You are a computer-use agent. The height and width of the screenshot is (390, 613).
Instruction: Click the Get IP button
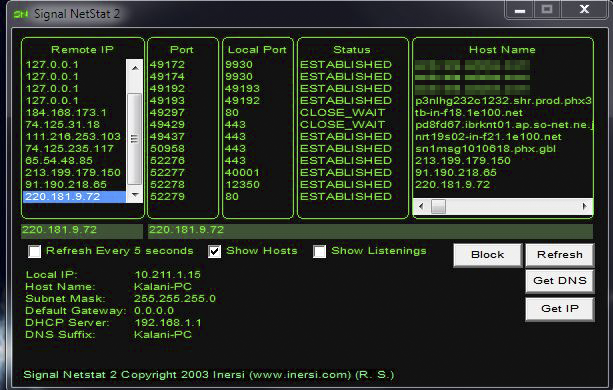[x=559, y=309]
